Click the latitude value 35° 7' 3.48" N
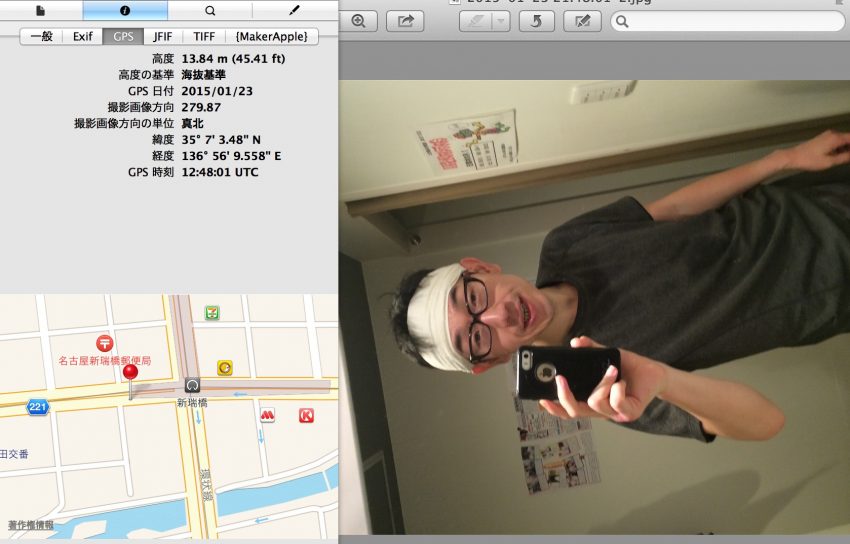 point(221,140)
